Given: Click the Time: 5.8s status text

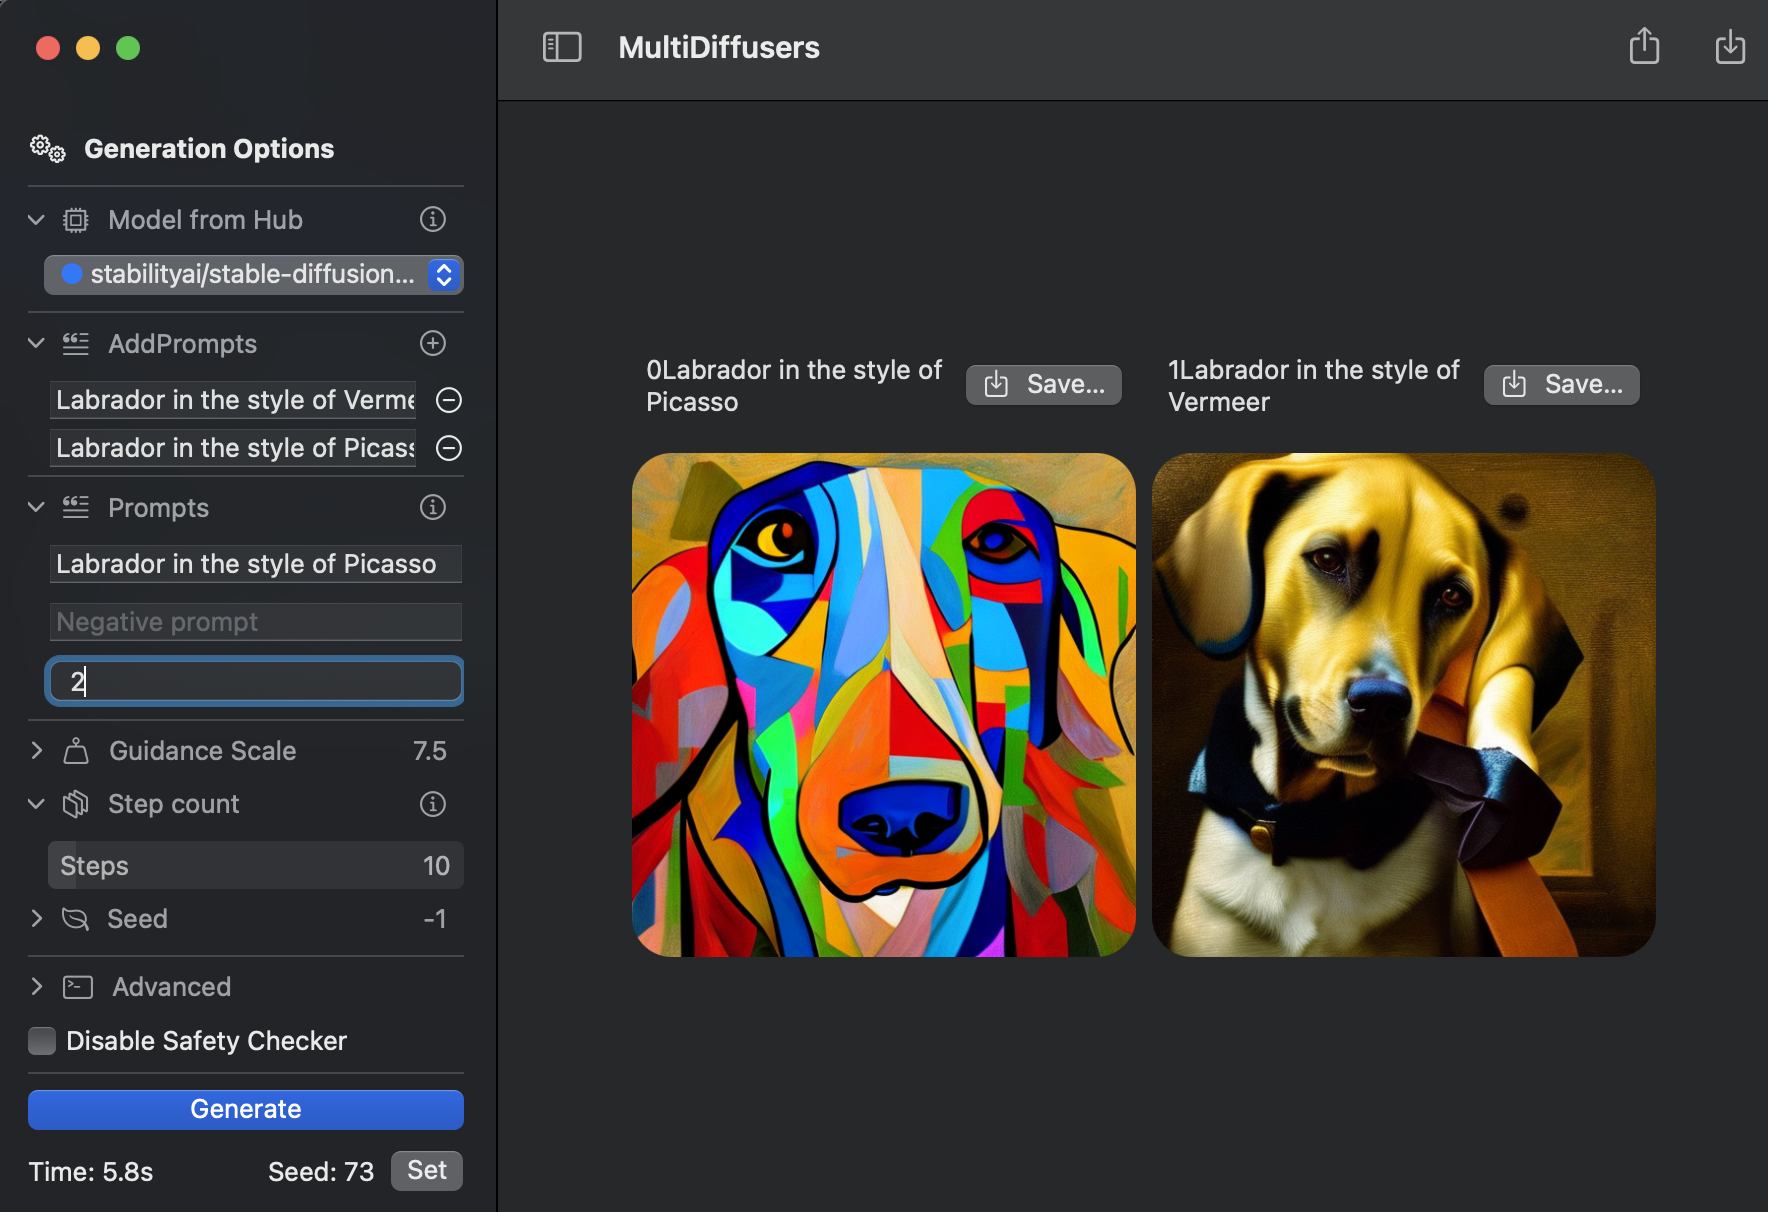Looking at the screenshot, I should [91, 1172].
